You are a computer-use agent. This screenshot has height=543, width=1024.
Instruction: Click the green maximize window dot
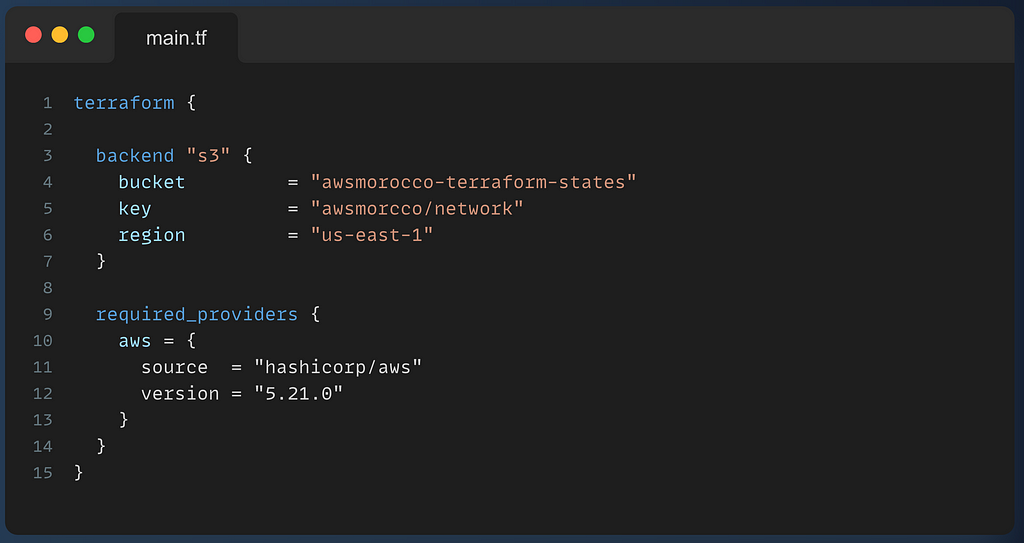pyautogui.click(x=86, y=35)
